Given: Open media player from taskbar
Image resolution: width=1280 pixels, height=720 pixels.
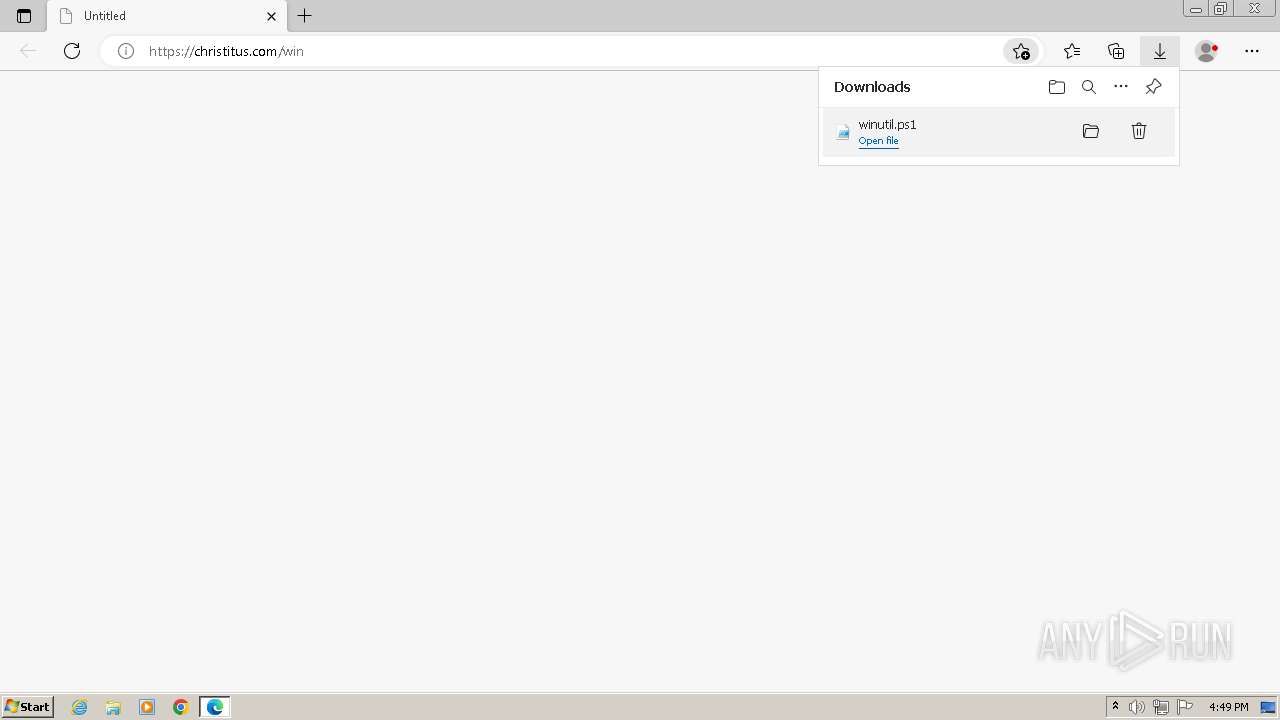Looking at the screenshot, I should [x=147, y=707].
